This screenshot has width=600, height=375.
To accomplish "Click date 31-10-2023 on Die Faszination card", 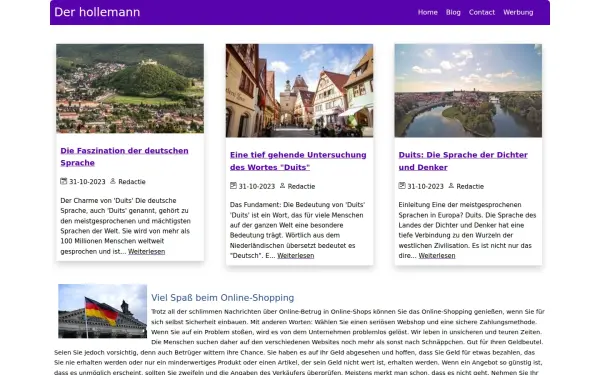I will coord(87,182).
